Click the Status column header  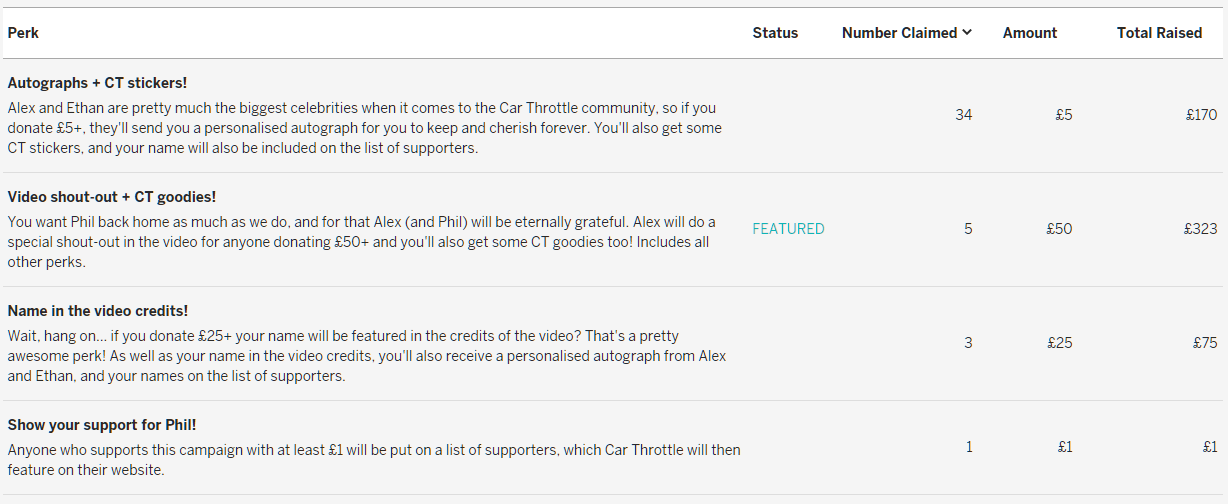[x=775, y=33]
